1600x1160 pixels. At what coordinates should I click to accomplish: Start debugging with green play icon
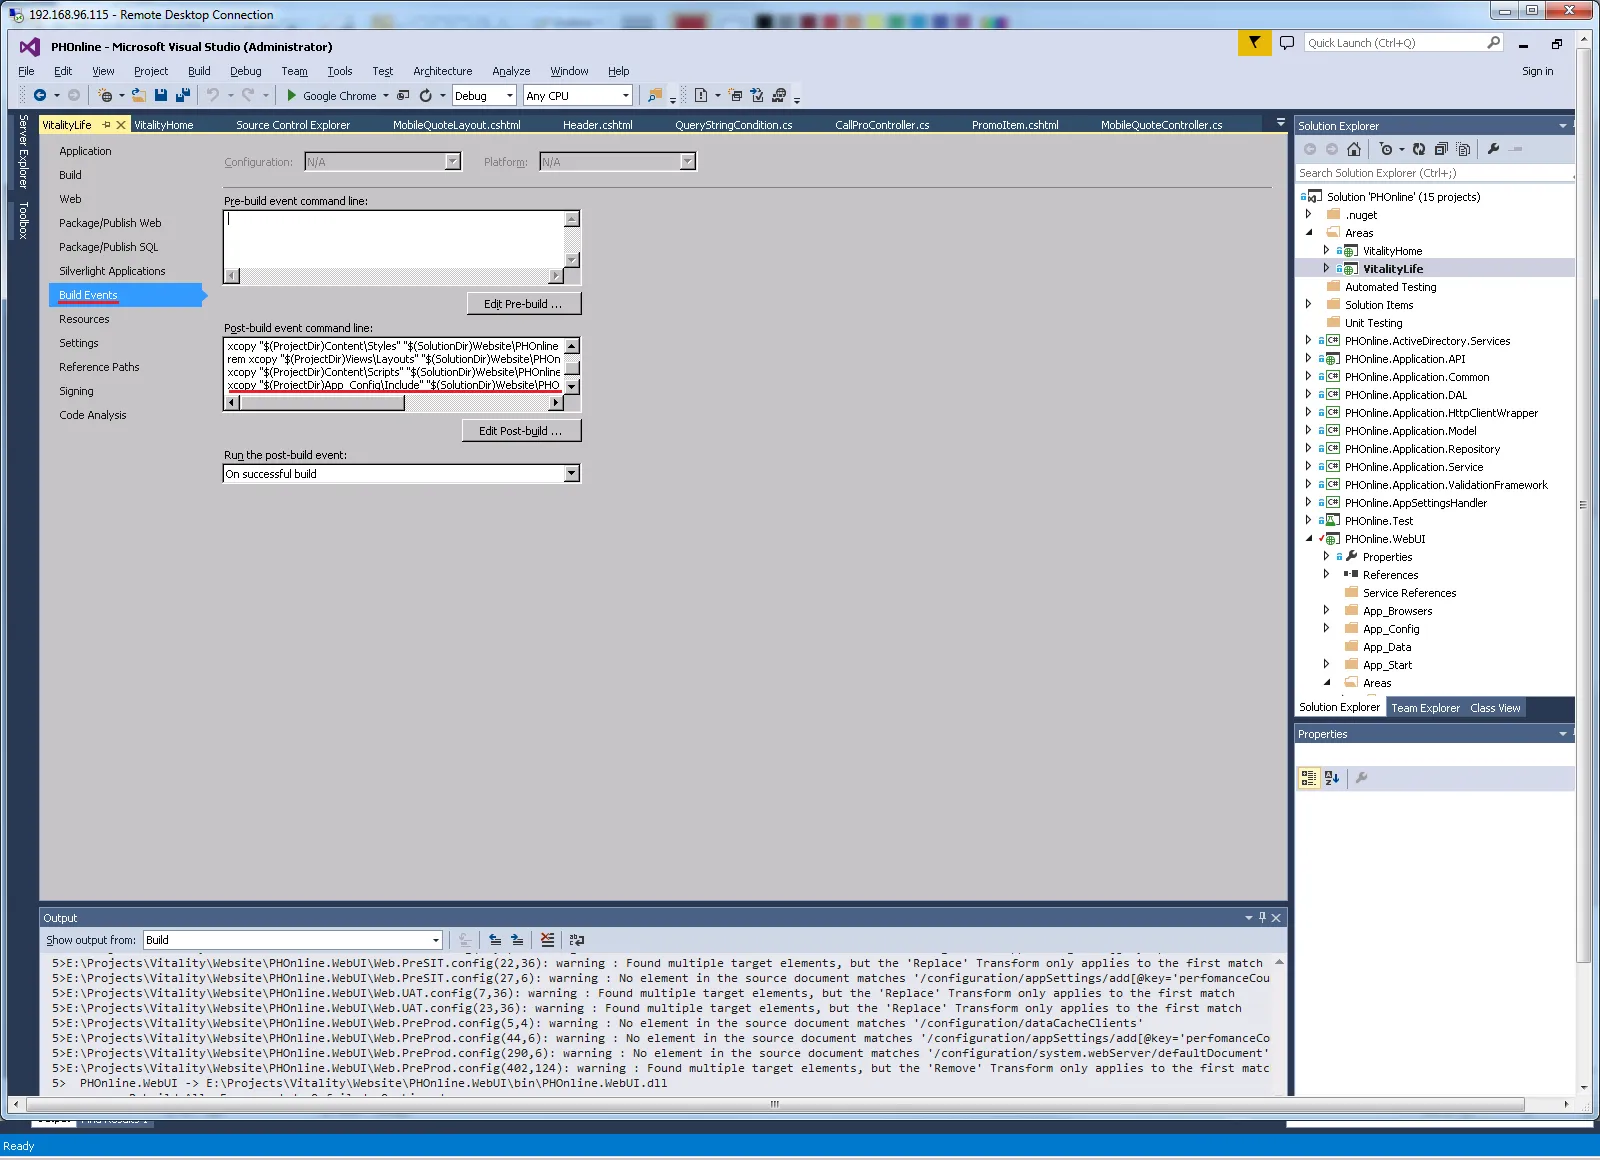click(x=291, y=96)
